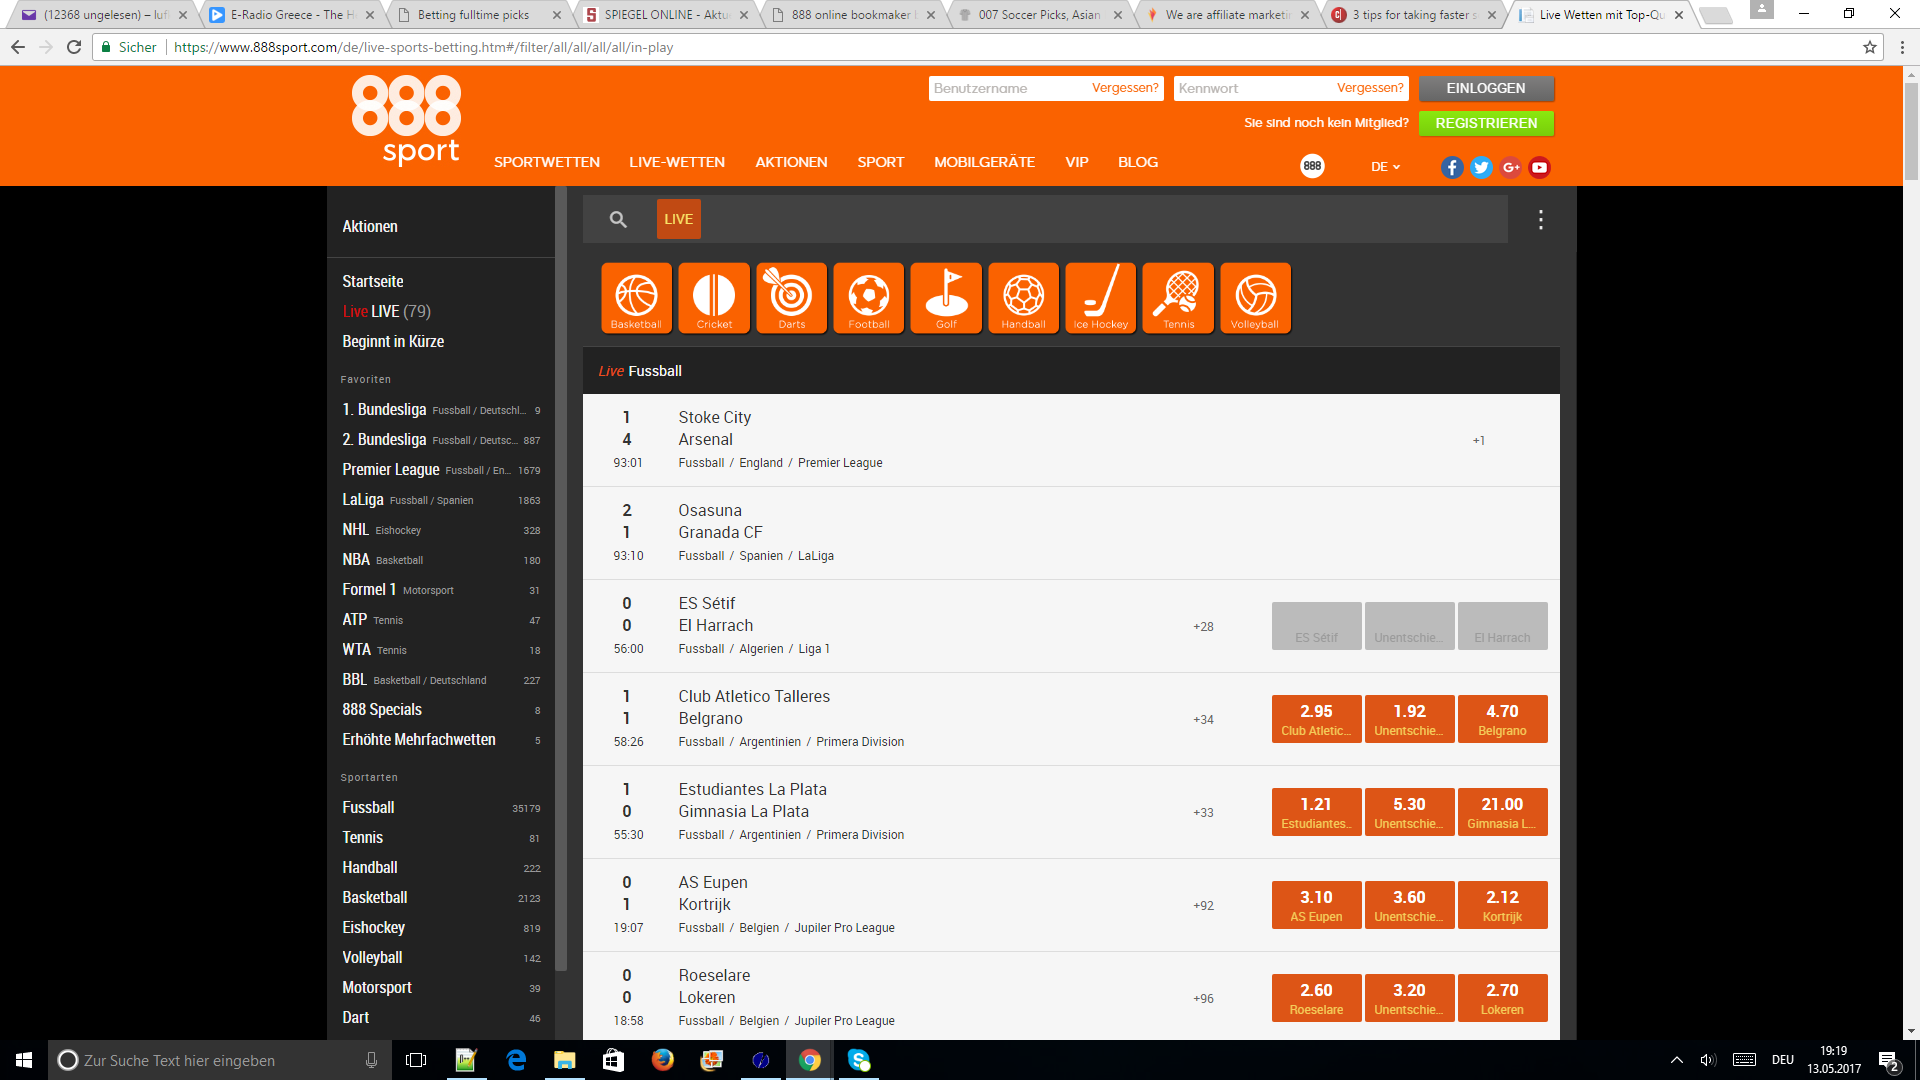
Task: Click the Windows search box
Action: [x=220, y=1060]
